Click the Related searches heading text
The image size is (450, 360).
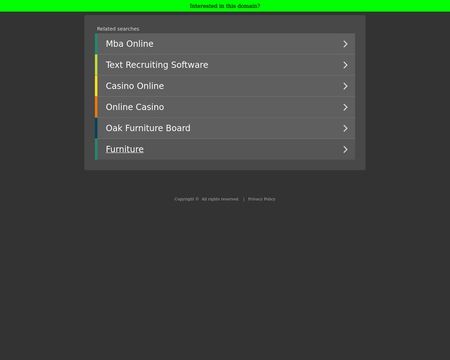tap(118, 29)
